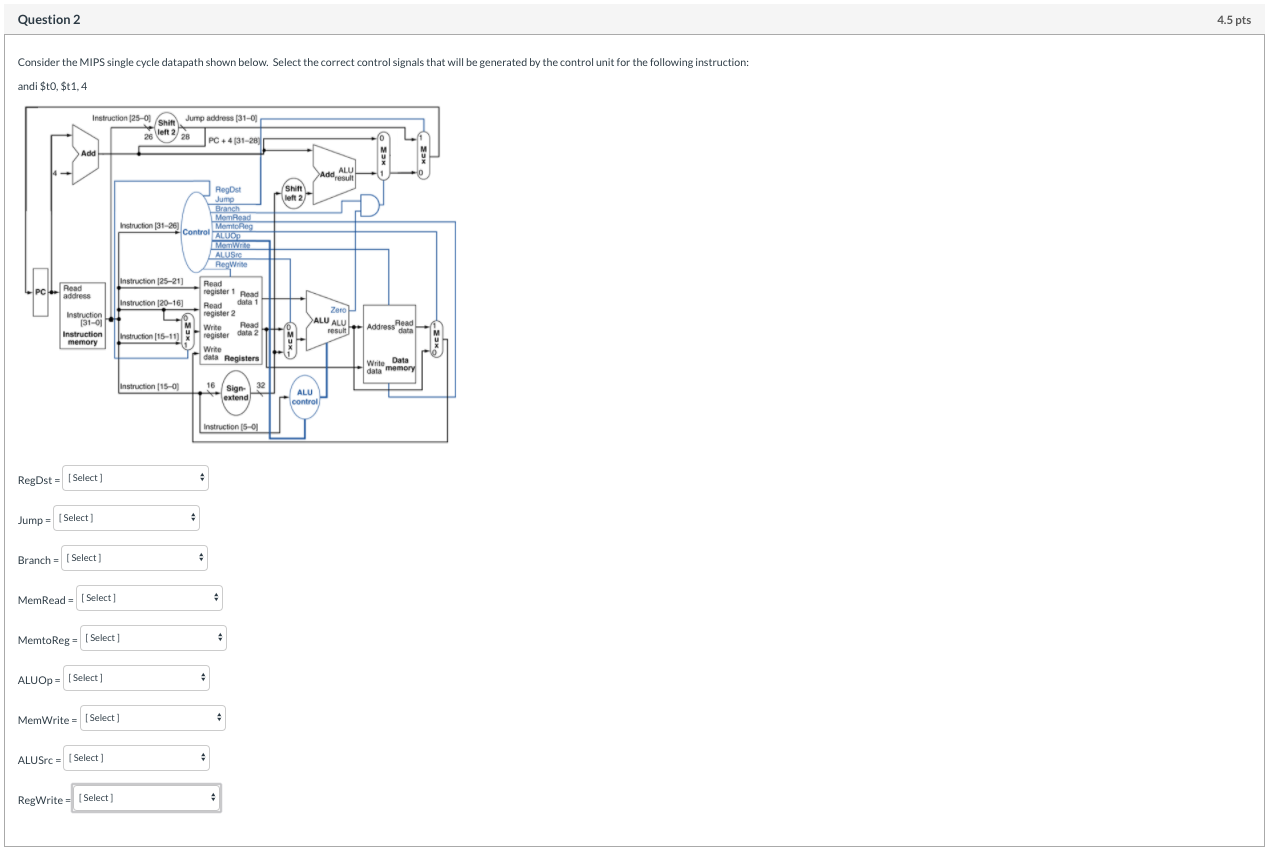The image size is (1271, 850).
Task: Open the RegDst select dropdown
Action: tap(135, 477)
